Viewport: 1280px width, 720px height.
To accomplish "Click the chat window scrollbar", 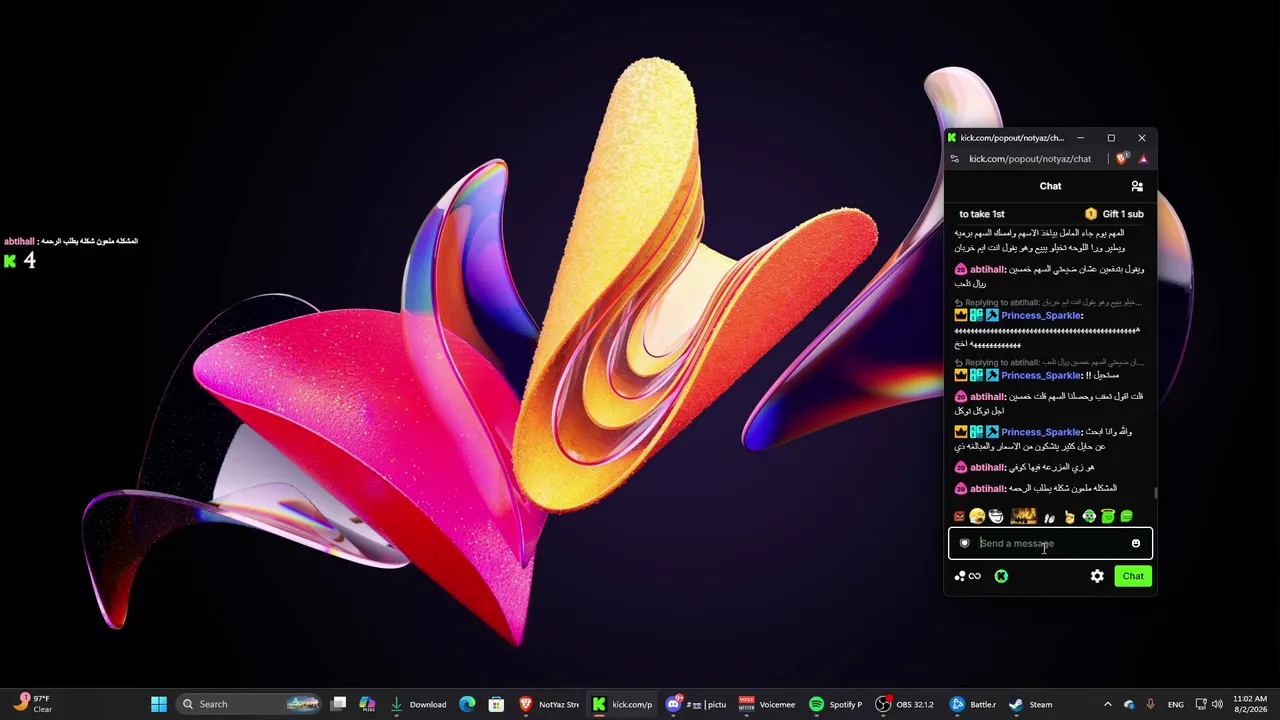I will click(x=1155, y=492).
